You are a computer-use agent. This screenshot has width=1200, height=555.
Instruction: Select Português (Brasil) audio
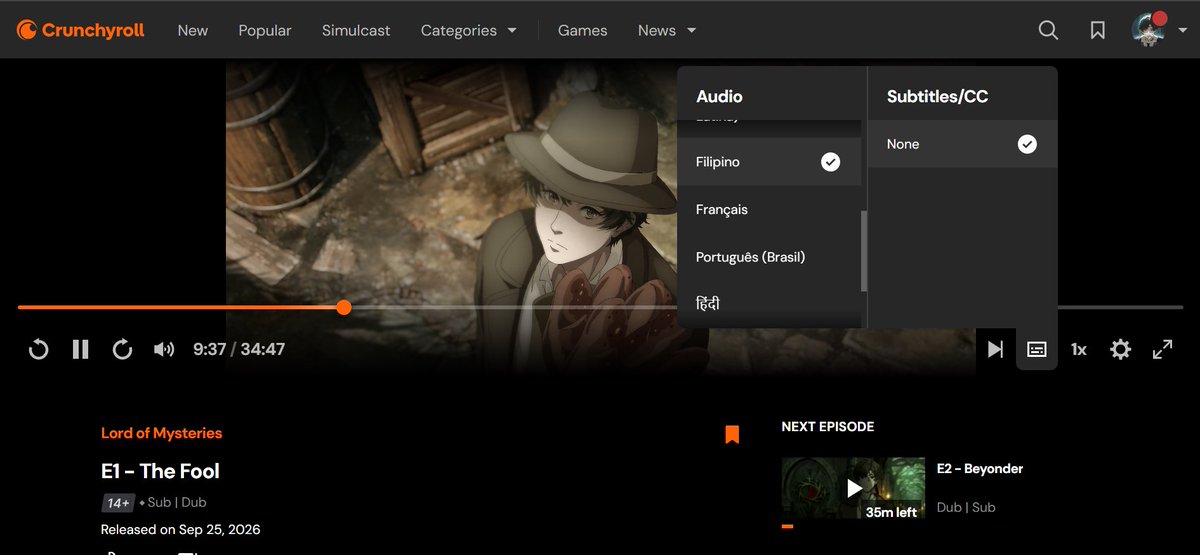pos(768,257)
